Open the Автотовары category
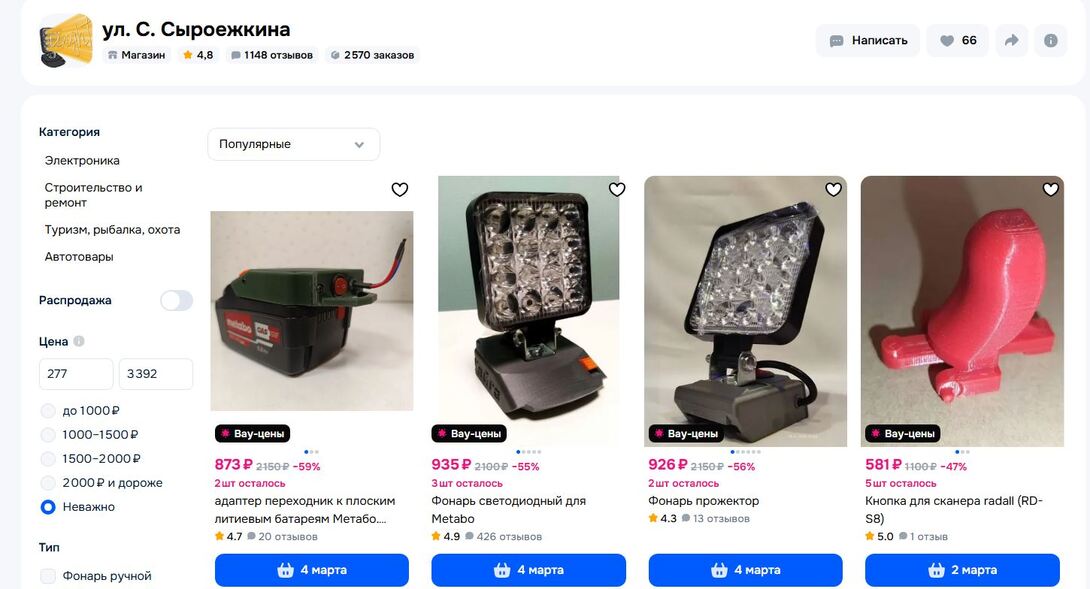 (x=79, y=256)
